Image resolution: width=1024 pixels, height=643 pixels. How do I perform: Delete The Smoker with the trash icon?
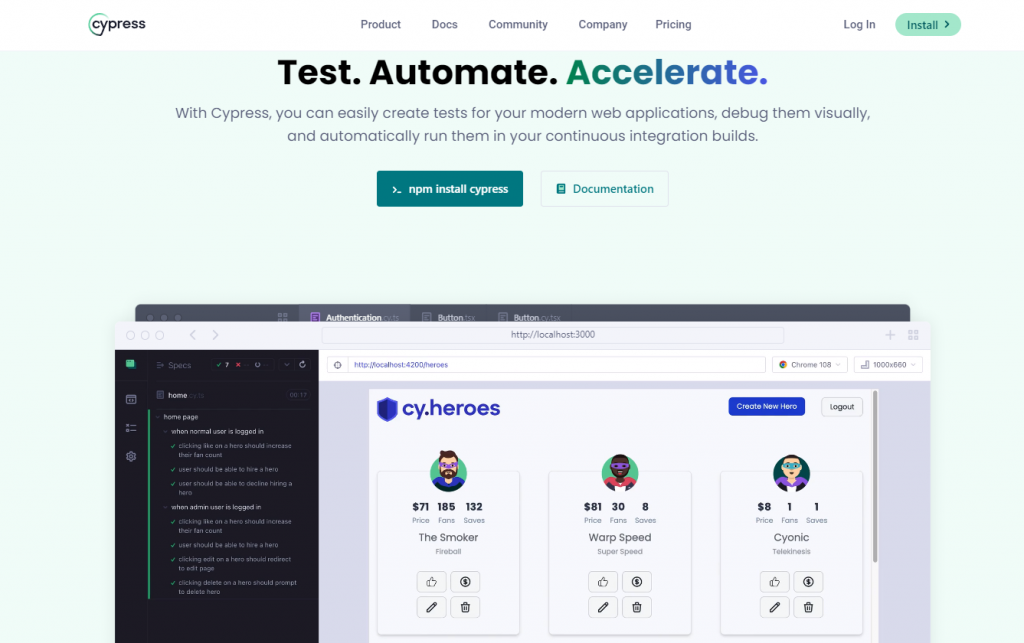tap(465, 607)
